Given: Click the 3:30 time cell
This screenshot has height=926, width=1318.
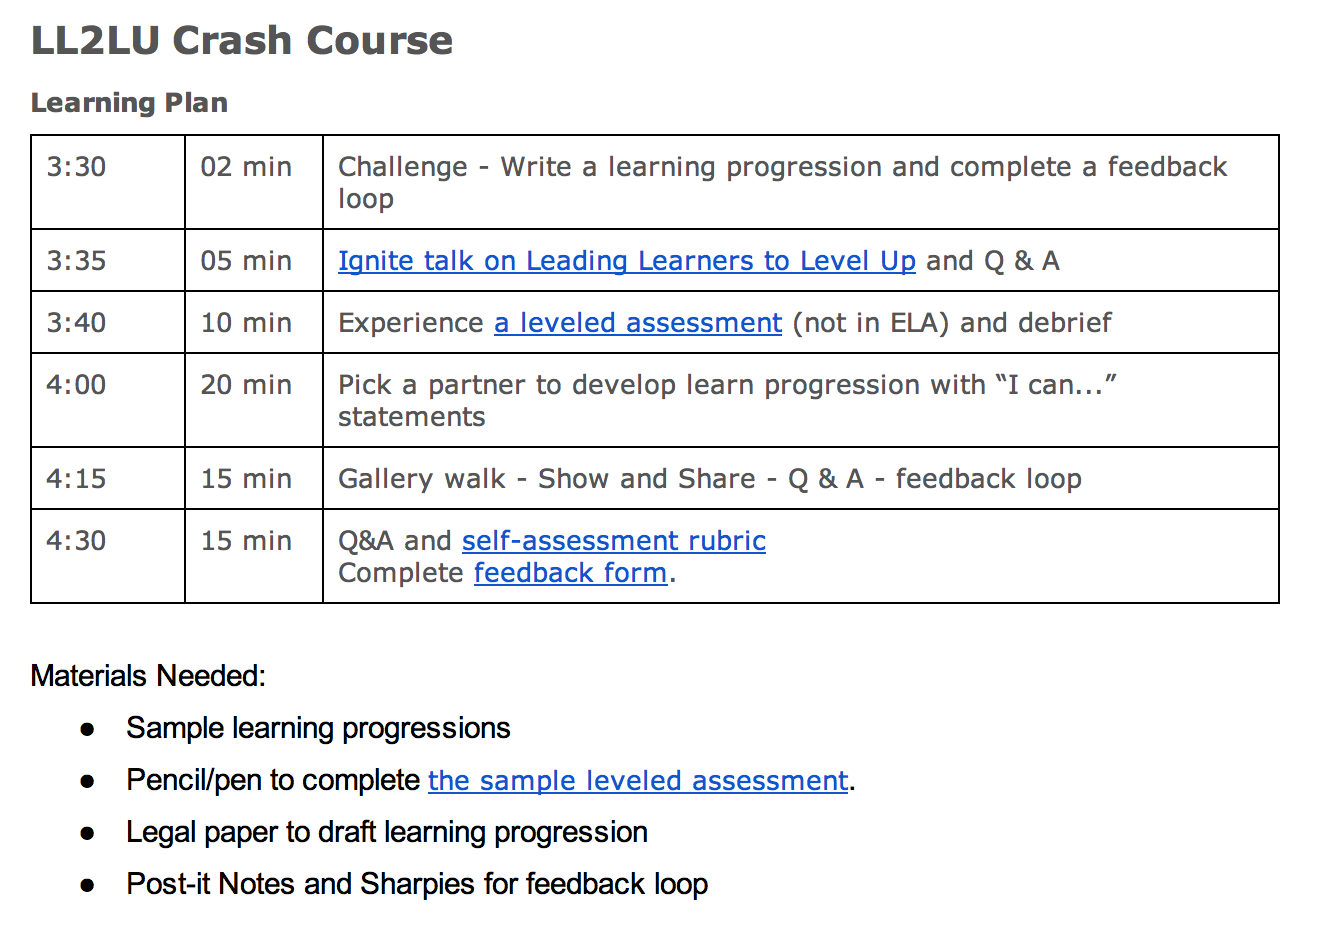Looking at the screenshot, I should point(76,167).
